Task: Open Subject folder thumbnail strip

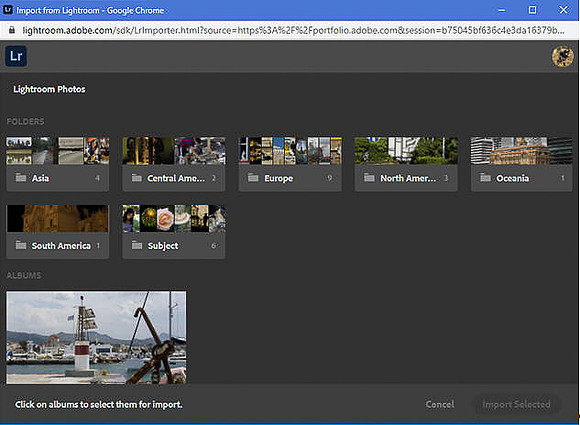Action: tap(174, 219)
